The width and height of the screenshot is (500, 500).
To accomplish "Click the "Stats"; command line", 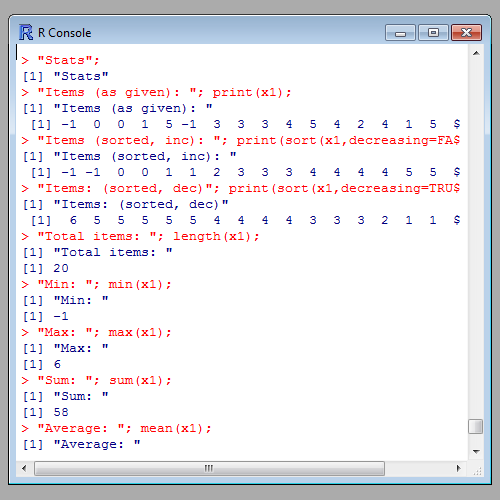I will tap(61, 60).
